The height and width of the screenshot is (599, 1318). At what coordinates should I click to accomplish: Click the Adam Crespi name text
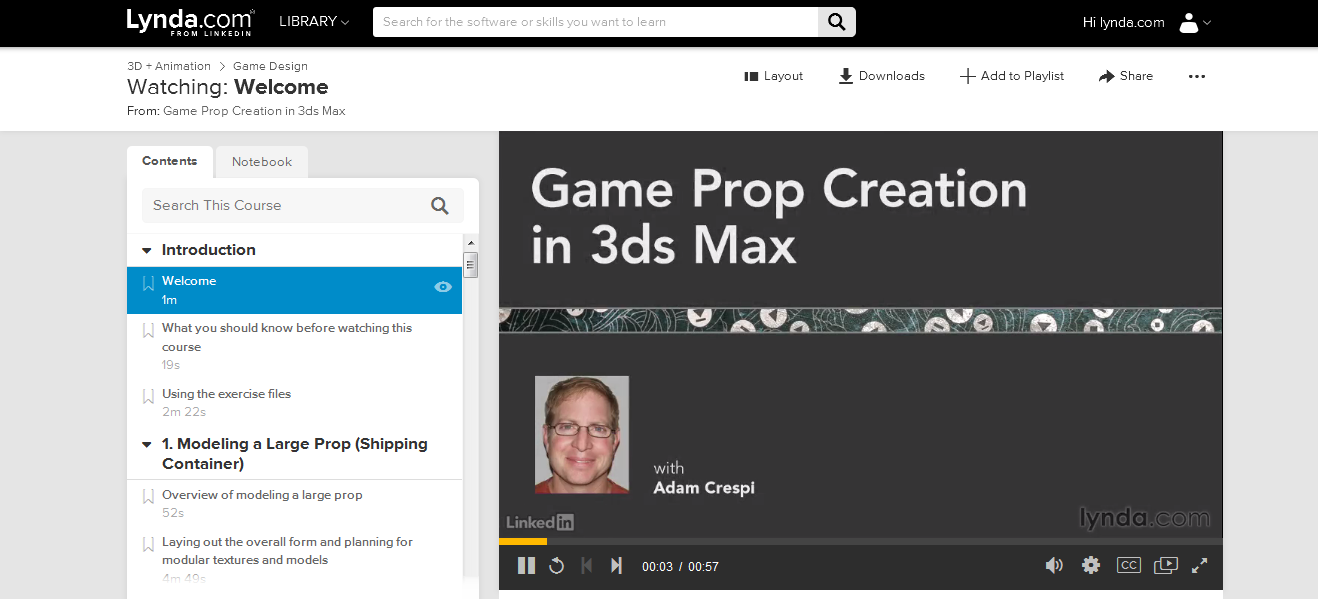pos(704,488)
